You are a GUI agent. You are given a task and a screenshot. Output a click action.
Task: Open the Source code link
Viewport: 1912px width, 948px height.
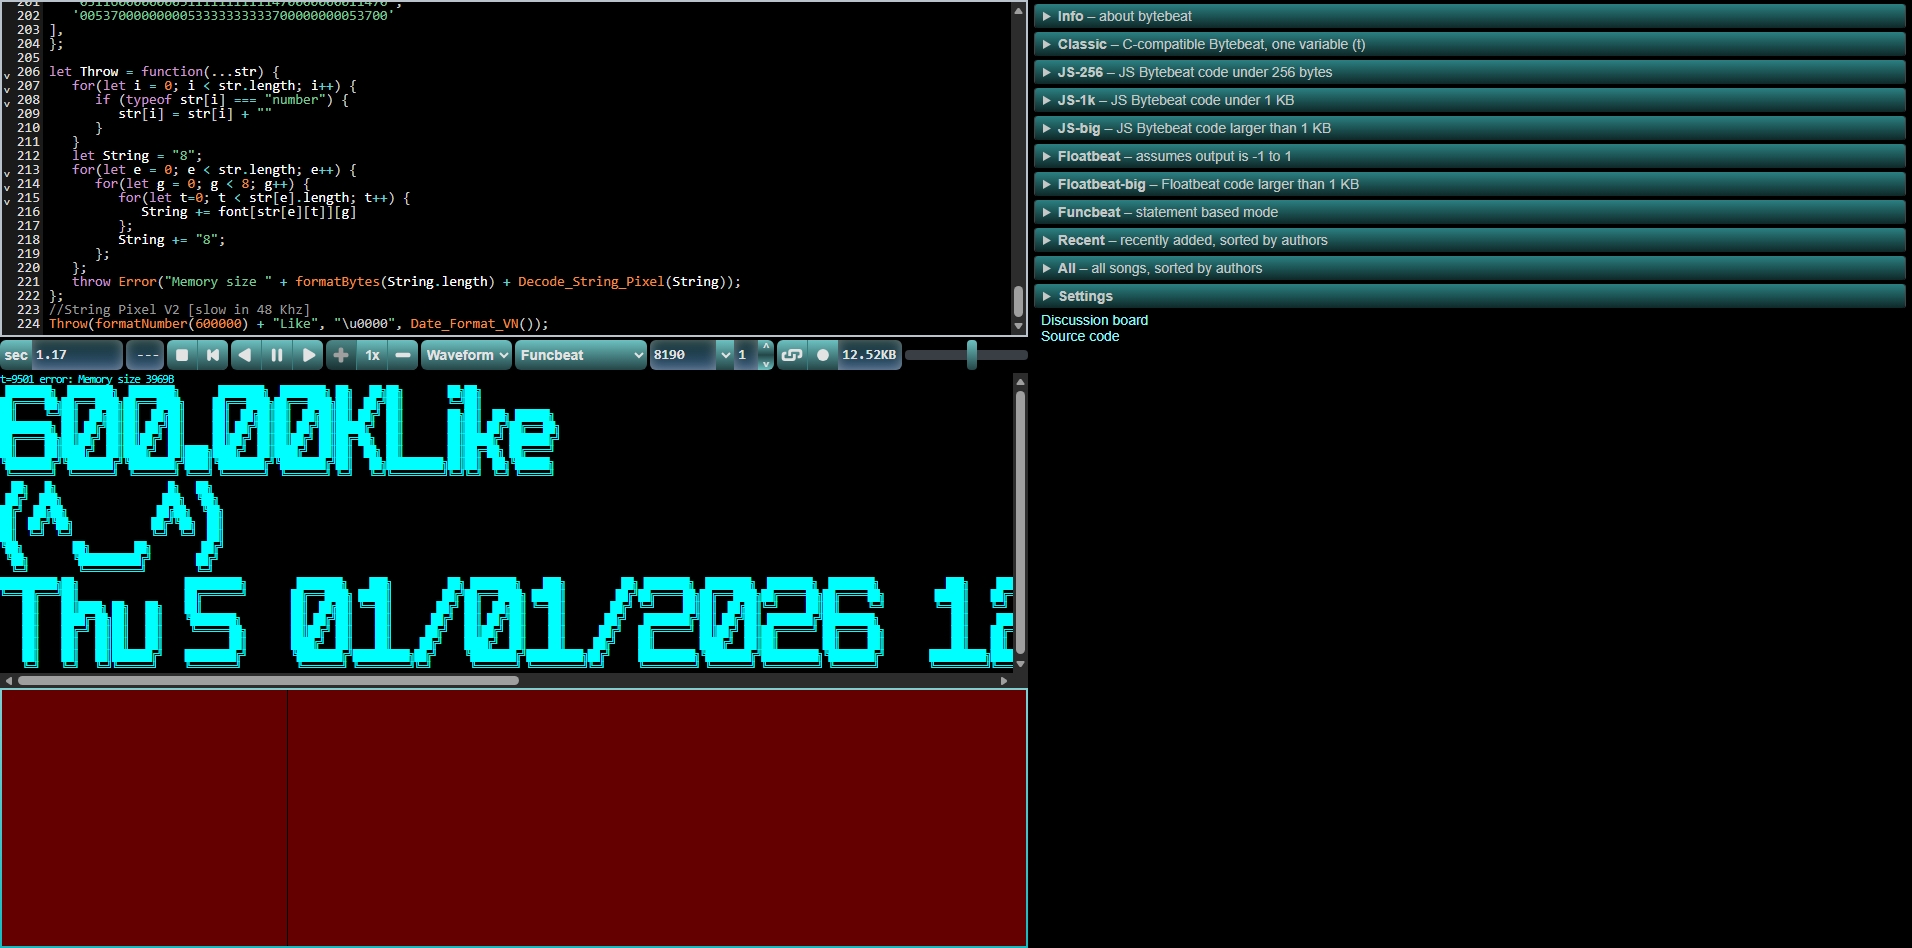tap(1080, 336)
